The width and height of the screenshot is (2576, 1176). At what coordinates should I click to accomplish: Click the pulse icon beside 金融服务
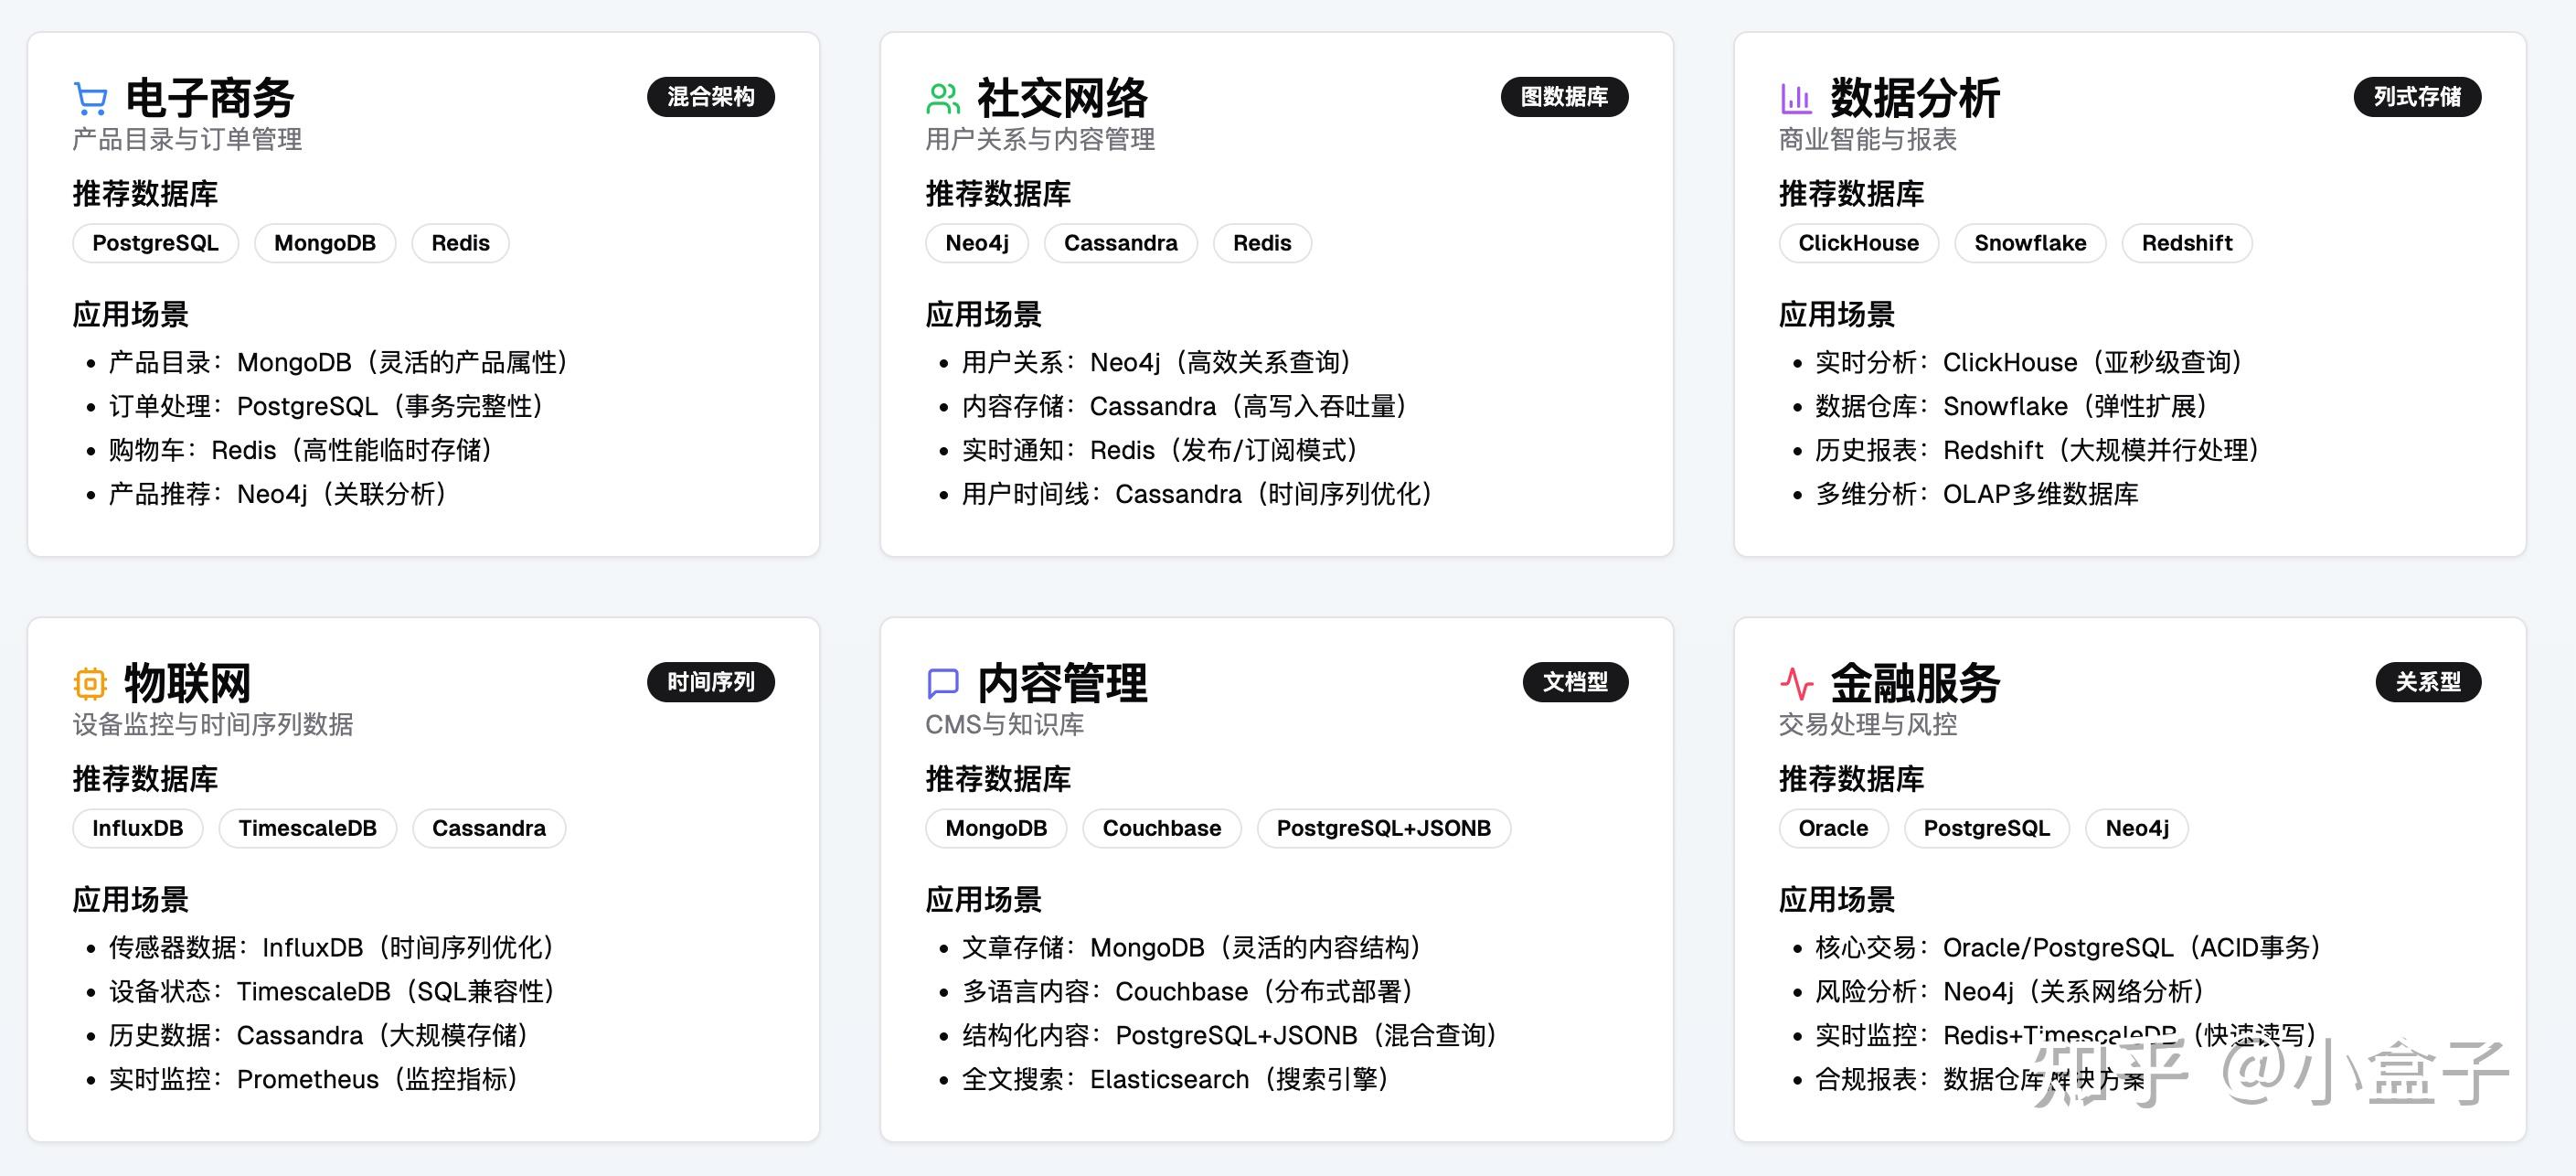pos(1796,683)
